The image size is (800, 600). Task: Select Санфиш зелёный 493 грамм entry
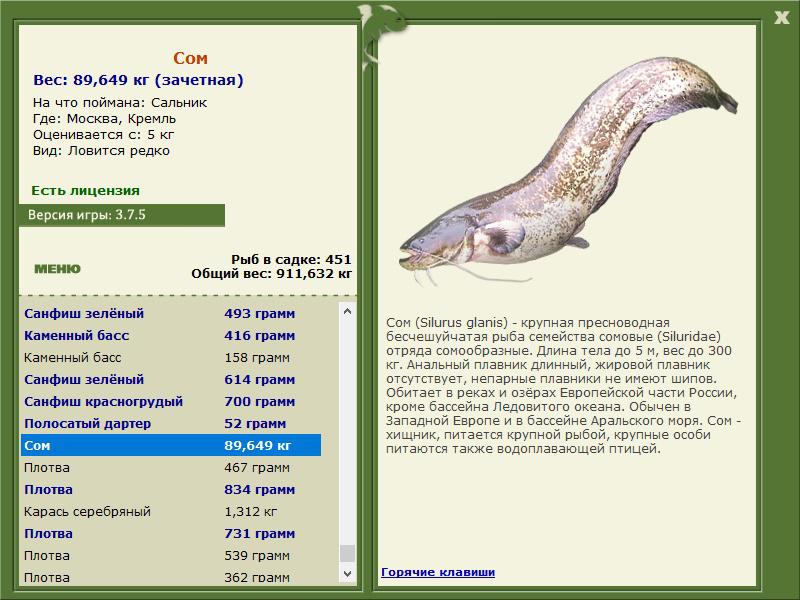pos(171,313)
